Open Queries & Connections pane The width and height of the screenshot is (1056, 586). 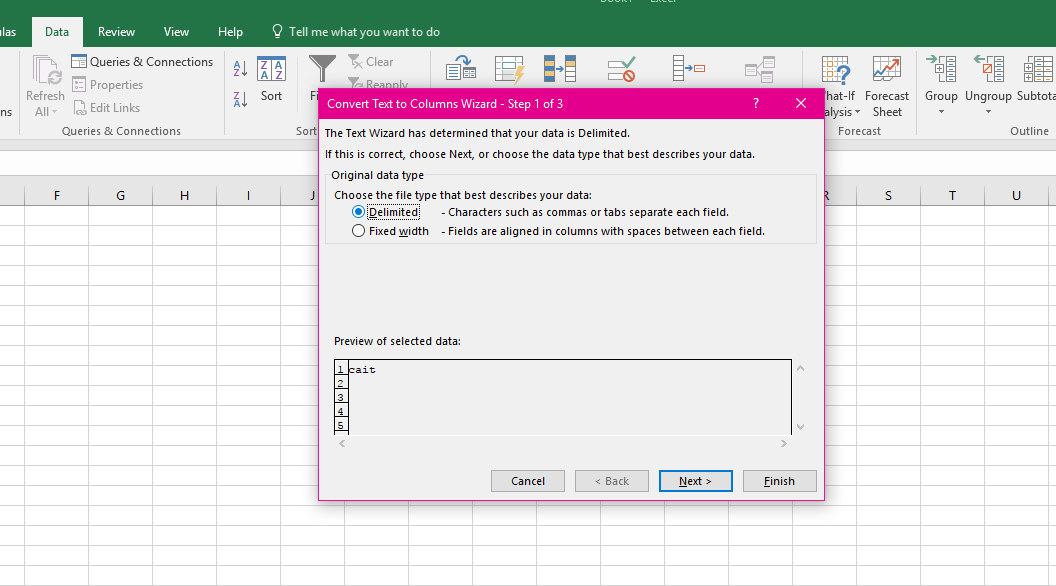click(142, 62)
